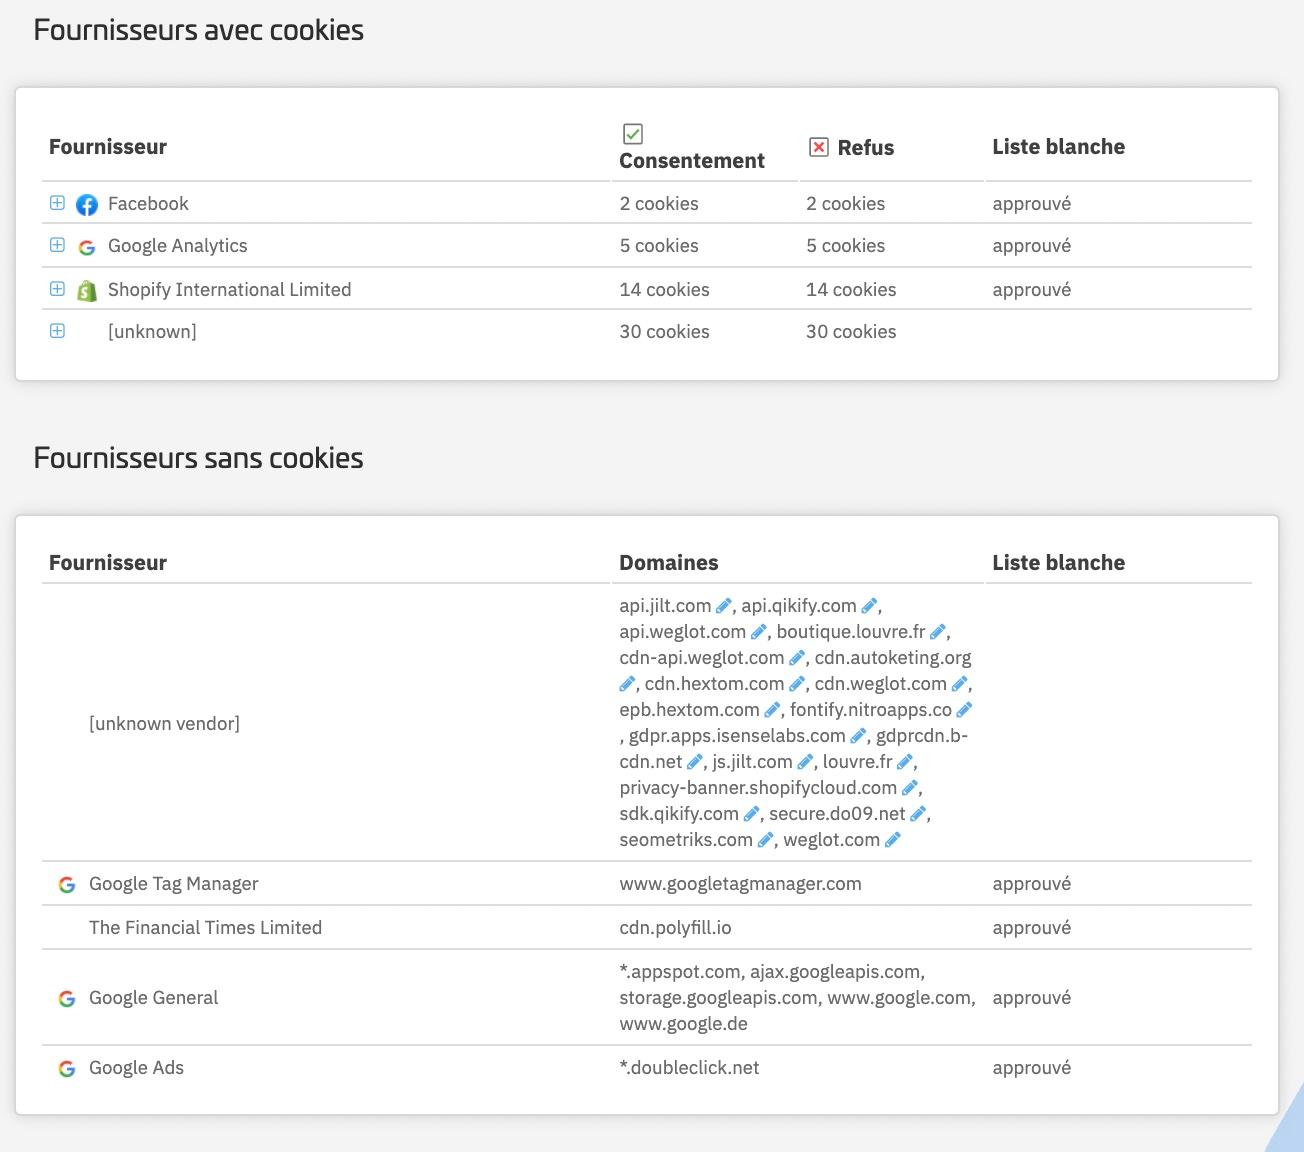The image size is (1304, 1152).
Task: Click the green Consentement check icon
Action: (632, 134)
